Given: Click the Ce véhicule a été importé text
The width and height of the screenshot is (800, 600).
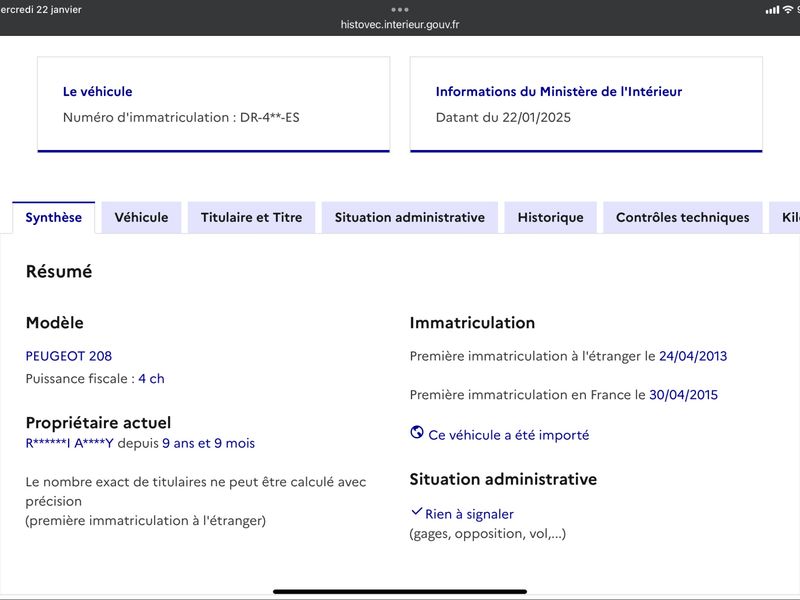Looking at the screenshot, I should (x=509, y=435).
